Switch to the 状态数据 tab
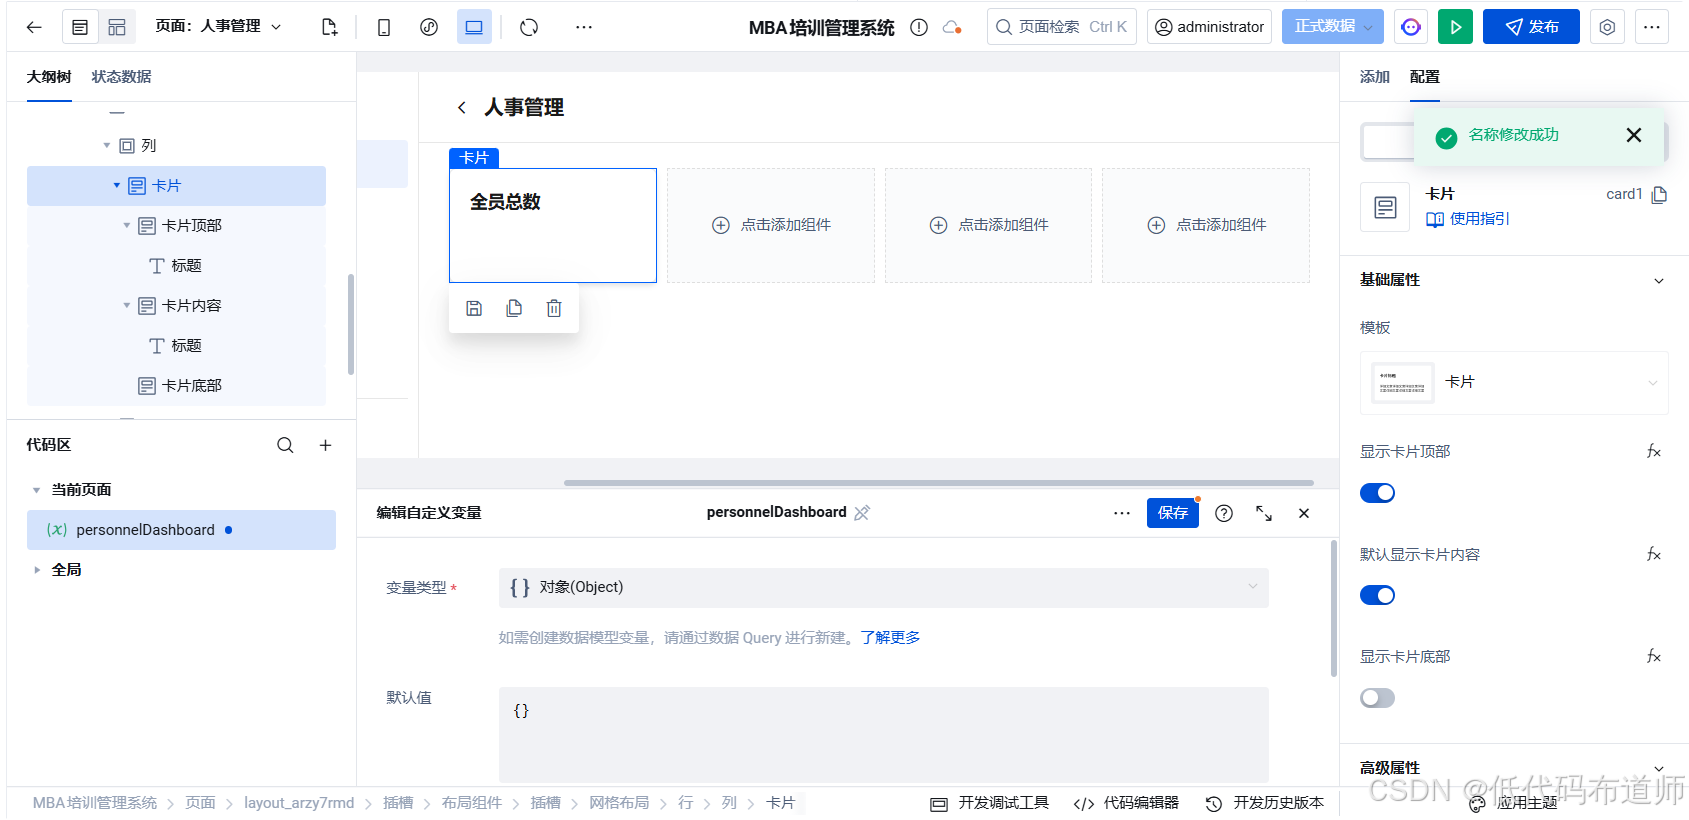1689x820 pixels. pyautogui.click(x=122, y=77)
